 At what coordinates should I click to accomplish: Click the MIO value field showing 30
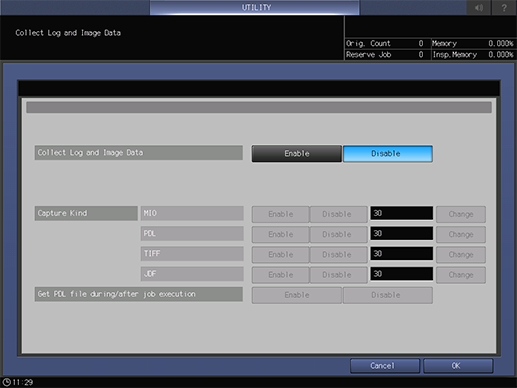(x=402, y=213)
